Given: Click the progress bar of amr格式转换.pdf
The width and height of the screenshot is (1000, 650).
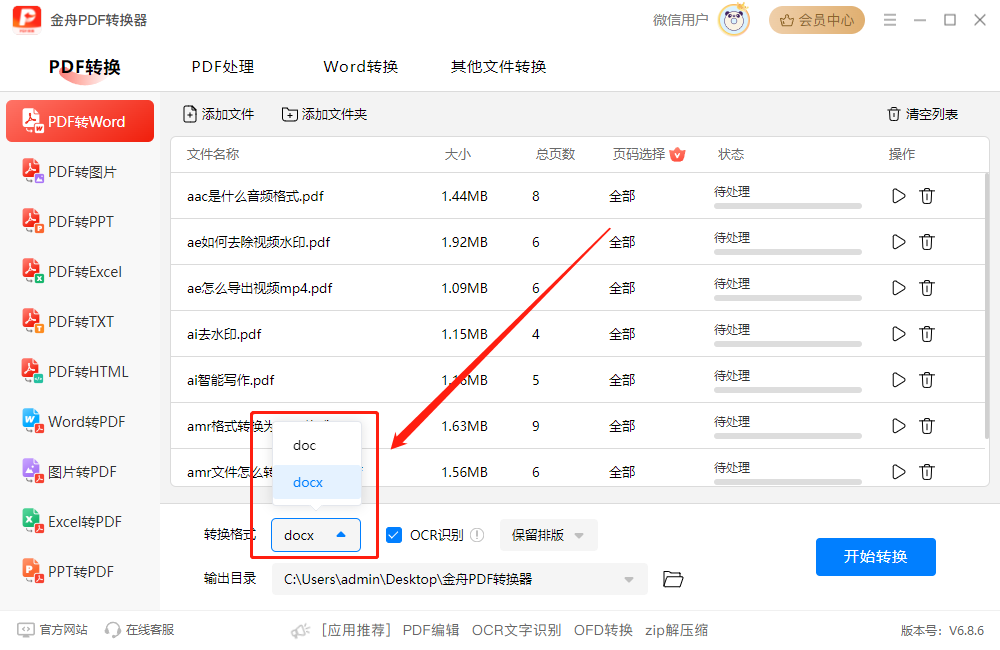Looking at the screenshot, I should (788, 434).
